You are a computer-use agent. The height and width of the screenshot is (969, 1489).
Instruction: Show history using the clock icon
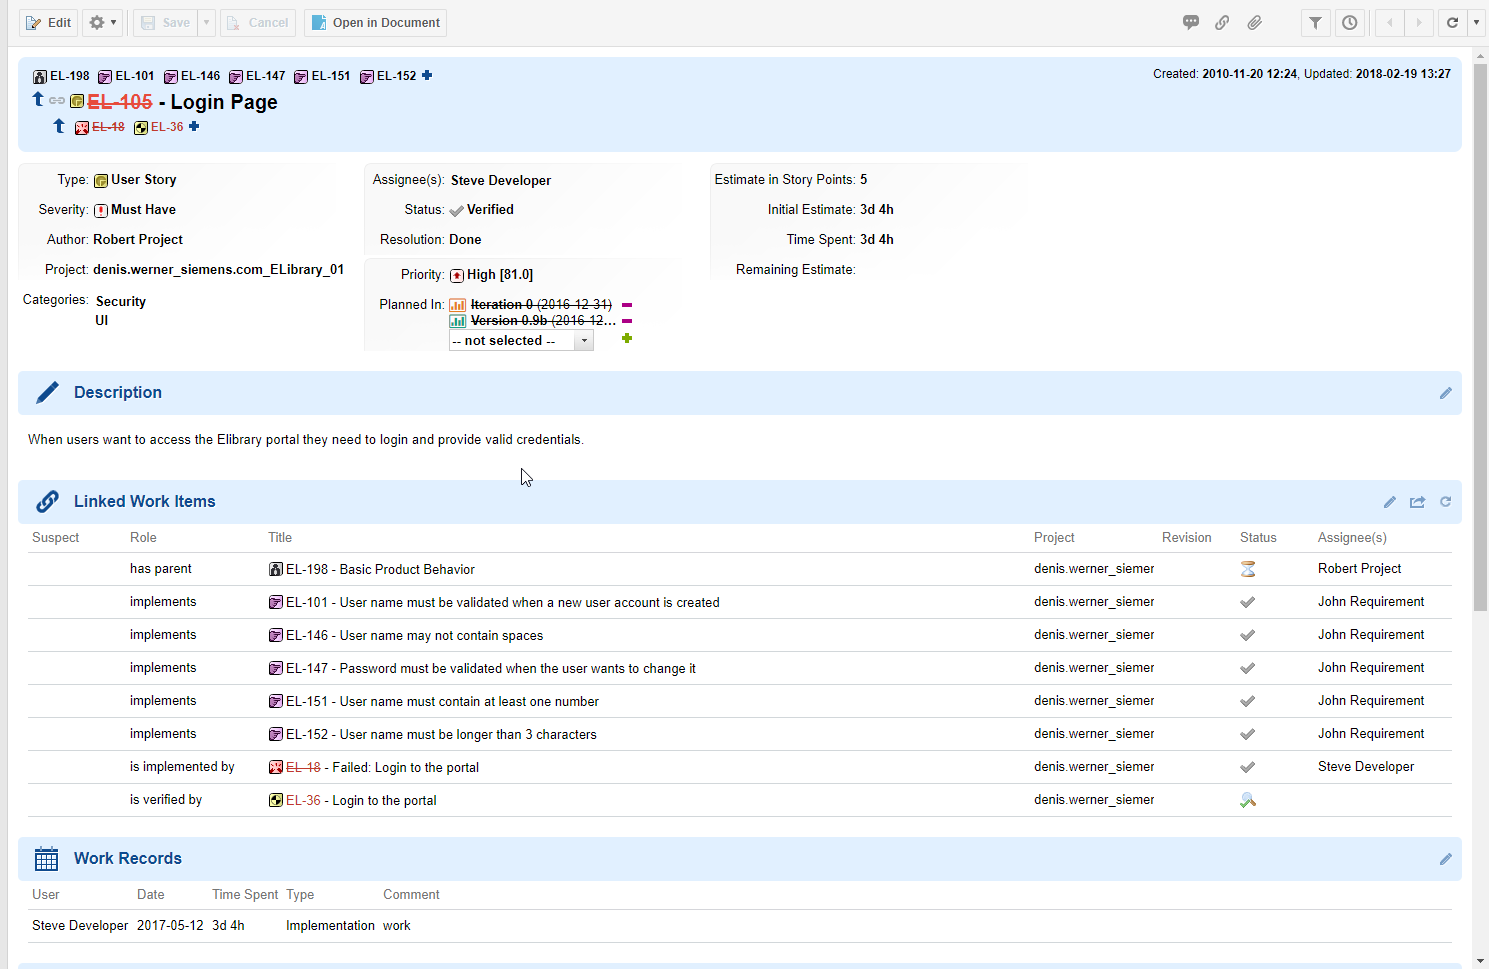point(1349,22)
